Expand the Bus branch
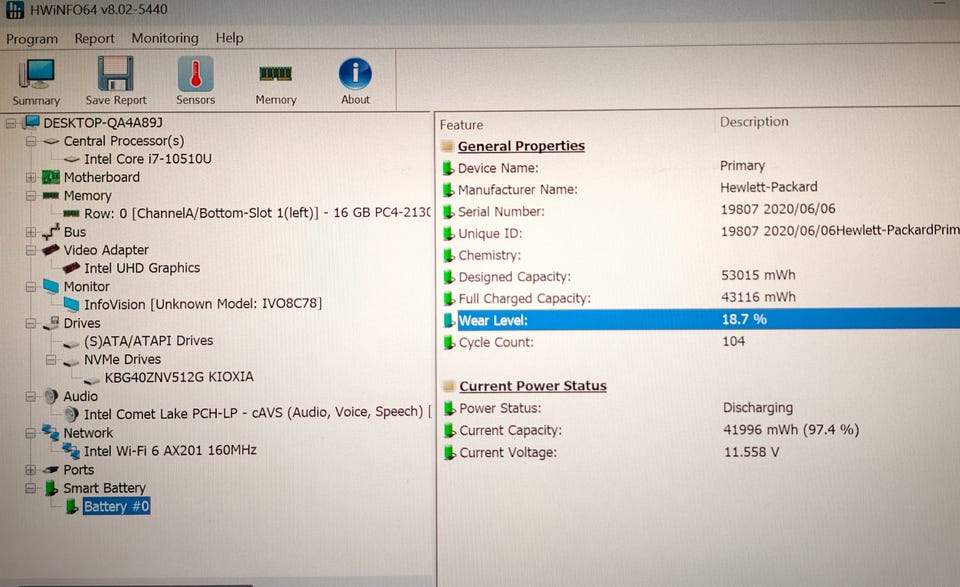960x587 pixels. tap(31, 232)
